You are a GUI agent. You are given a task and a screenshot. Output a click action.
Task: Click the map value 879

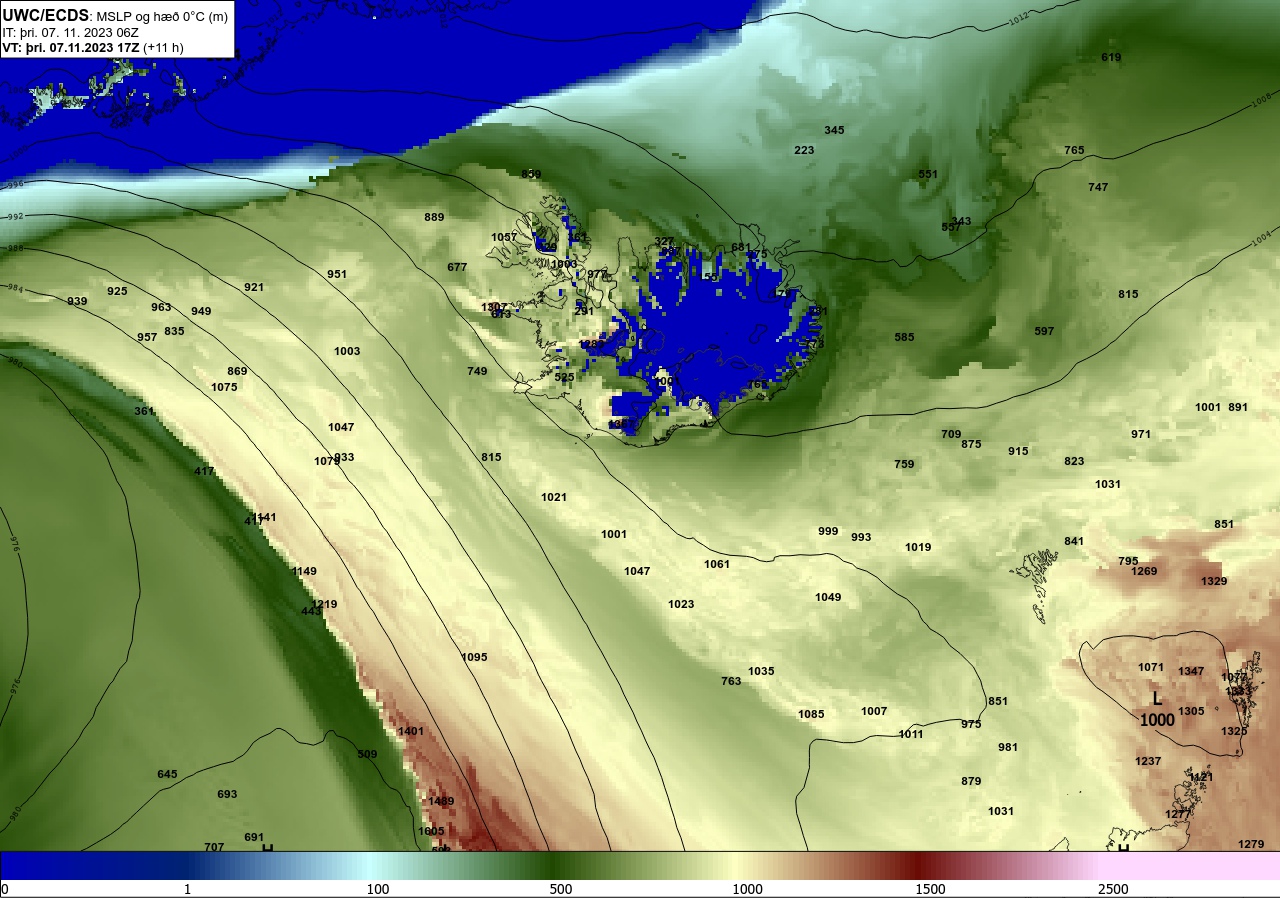coord(971,781)
